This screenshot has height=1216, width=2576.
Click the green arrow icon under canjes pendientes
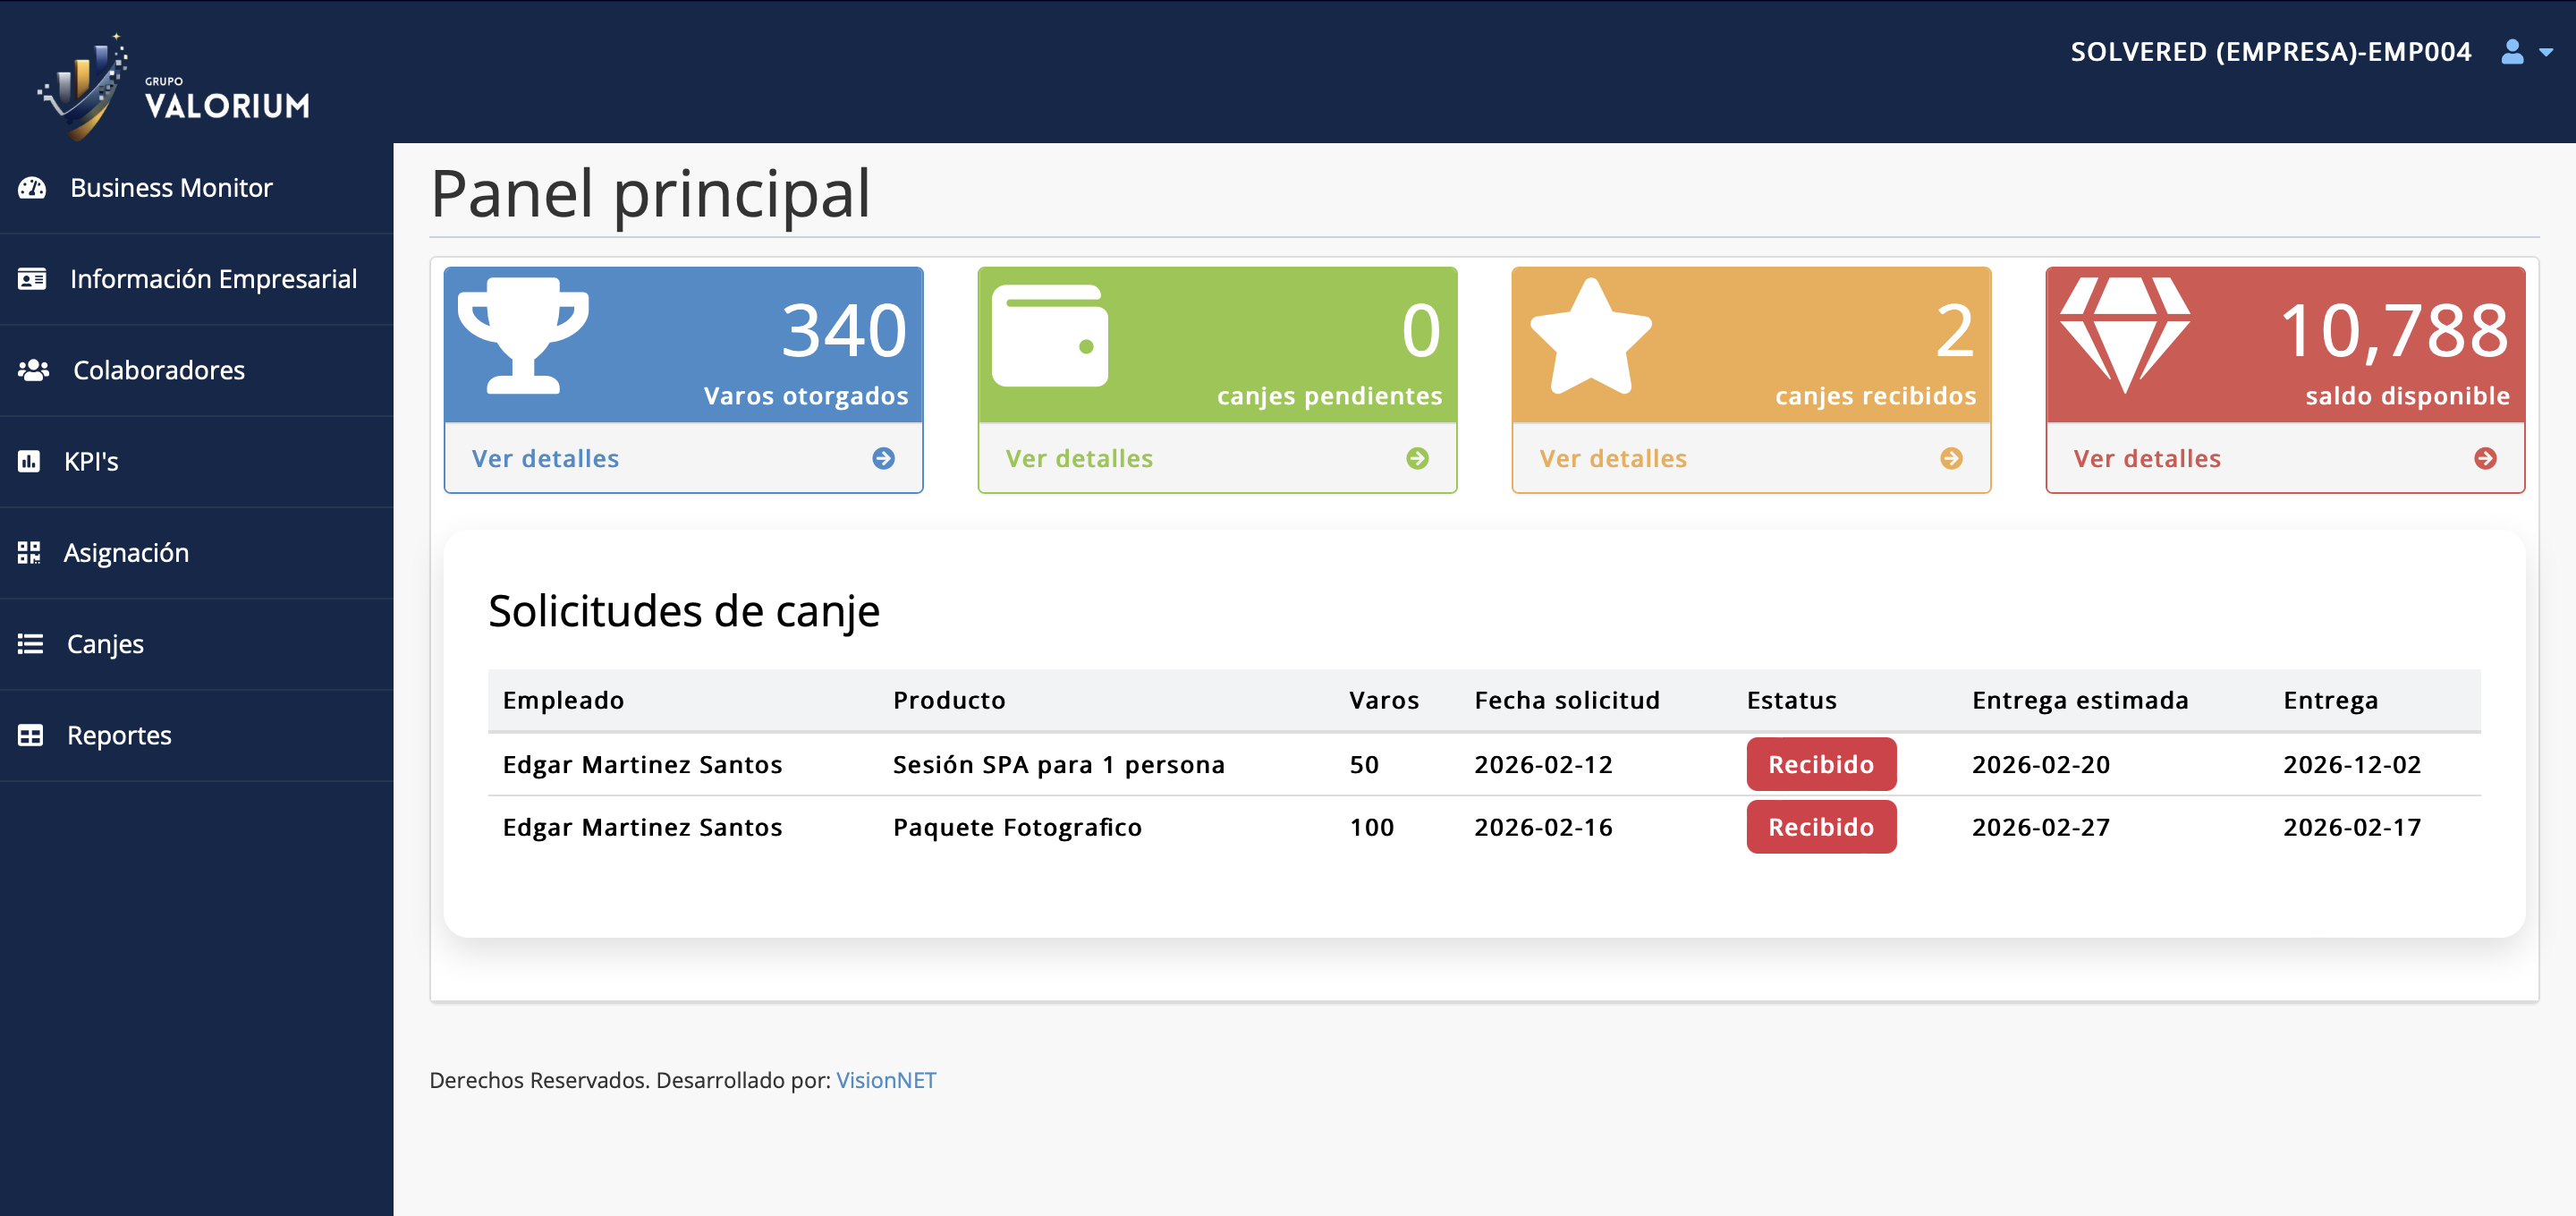coord(1417,458)
